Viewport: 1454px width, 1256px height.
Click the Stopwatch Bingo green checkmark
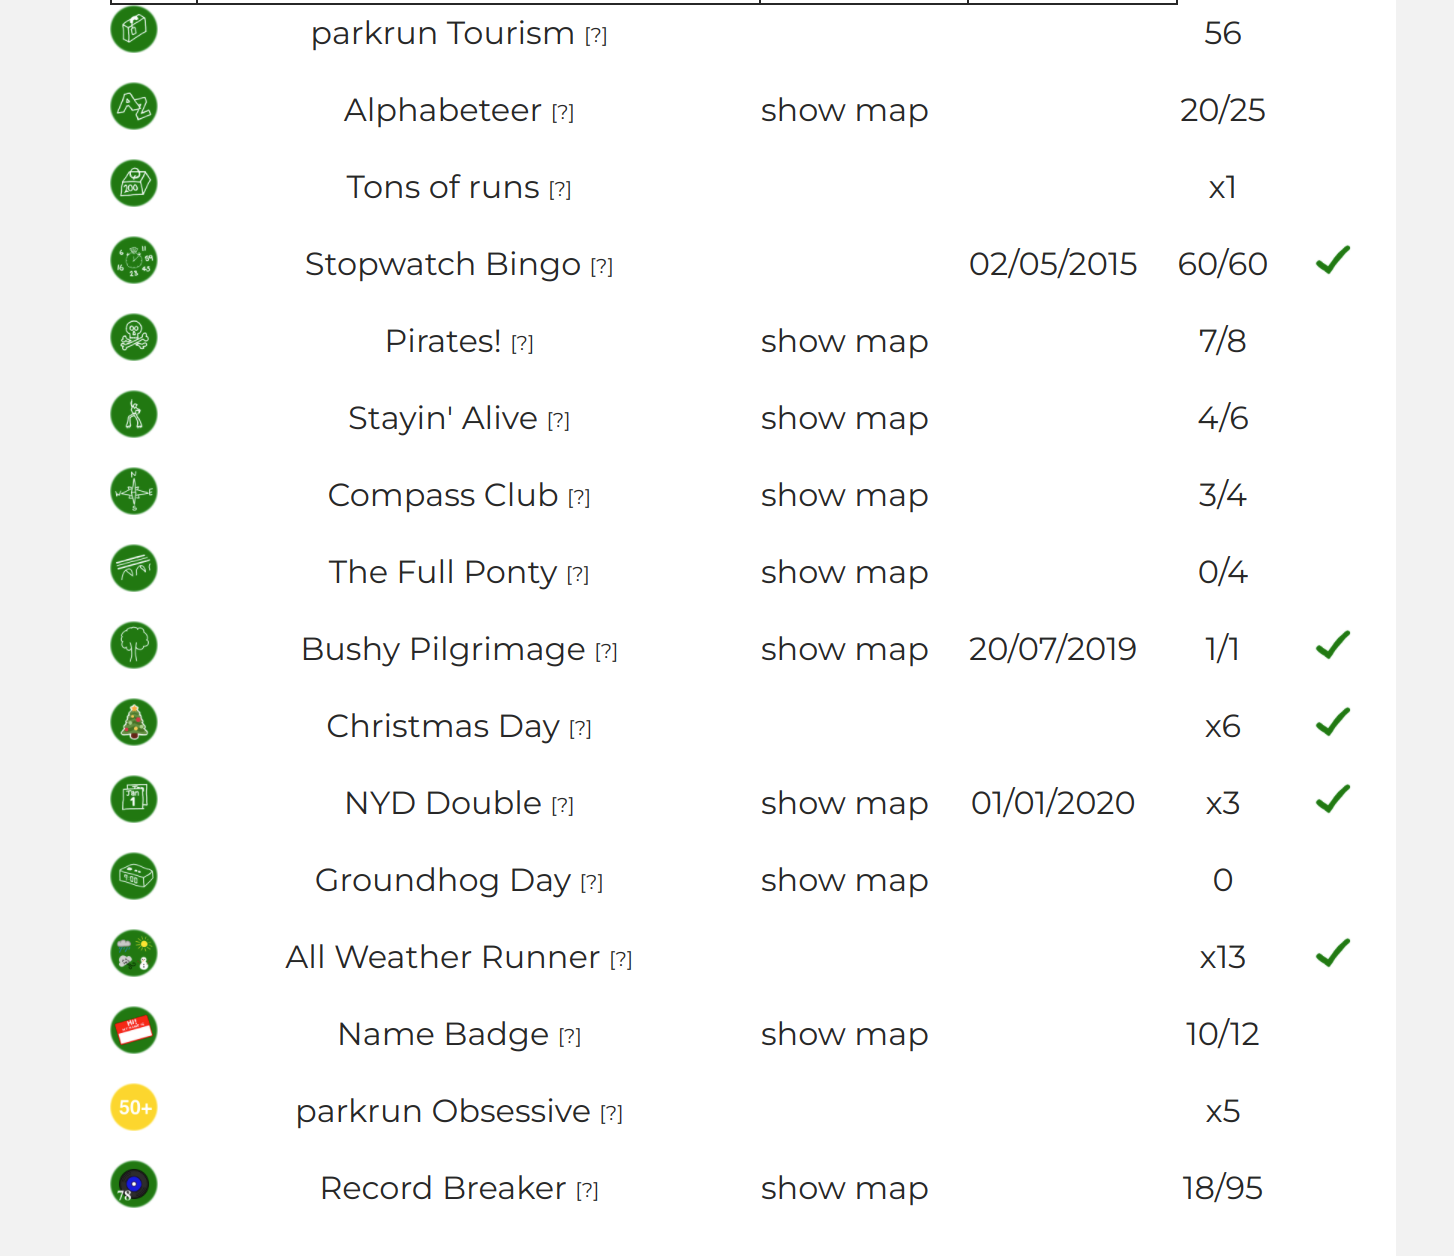click(1333, 261)
